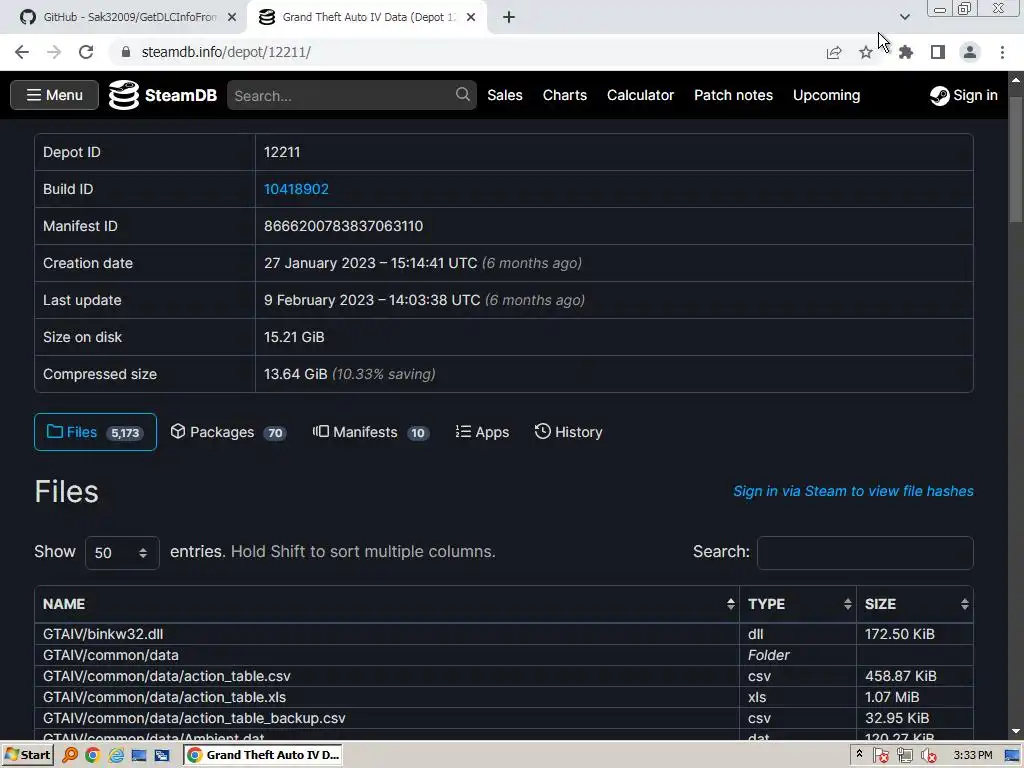This screenshot has height=768, width=1024.
Task: Go to the SteamDB home logo
Action: 163,95
